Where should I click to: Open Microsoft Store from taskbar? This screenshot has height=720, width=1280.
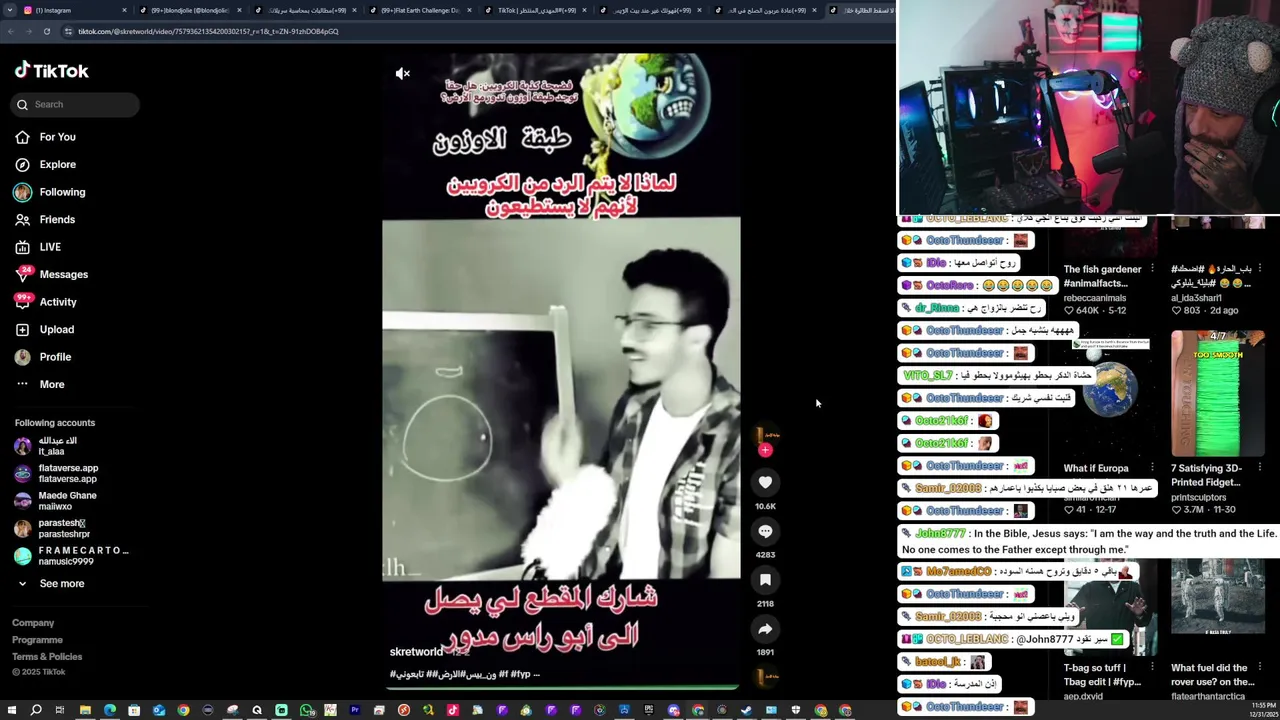click(134, 710)
